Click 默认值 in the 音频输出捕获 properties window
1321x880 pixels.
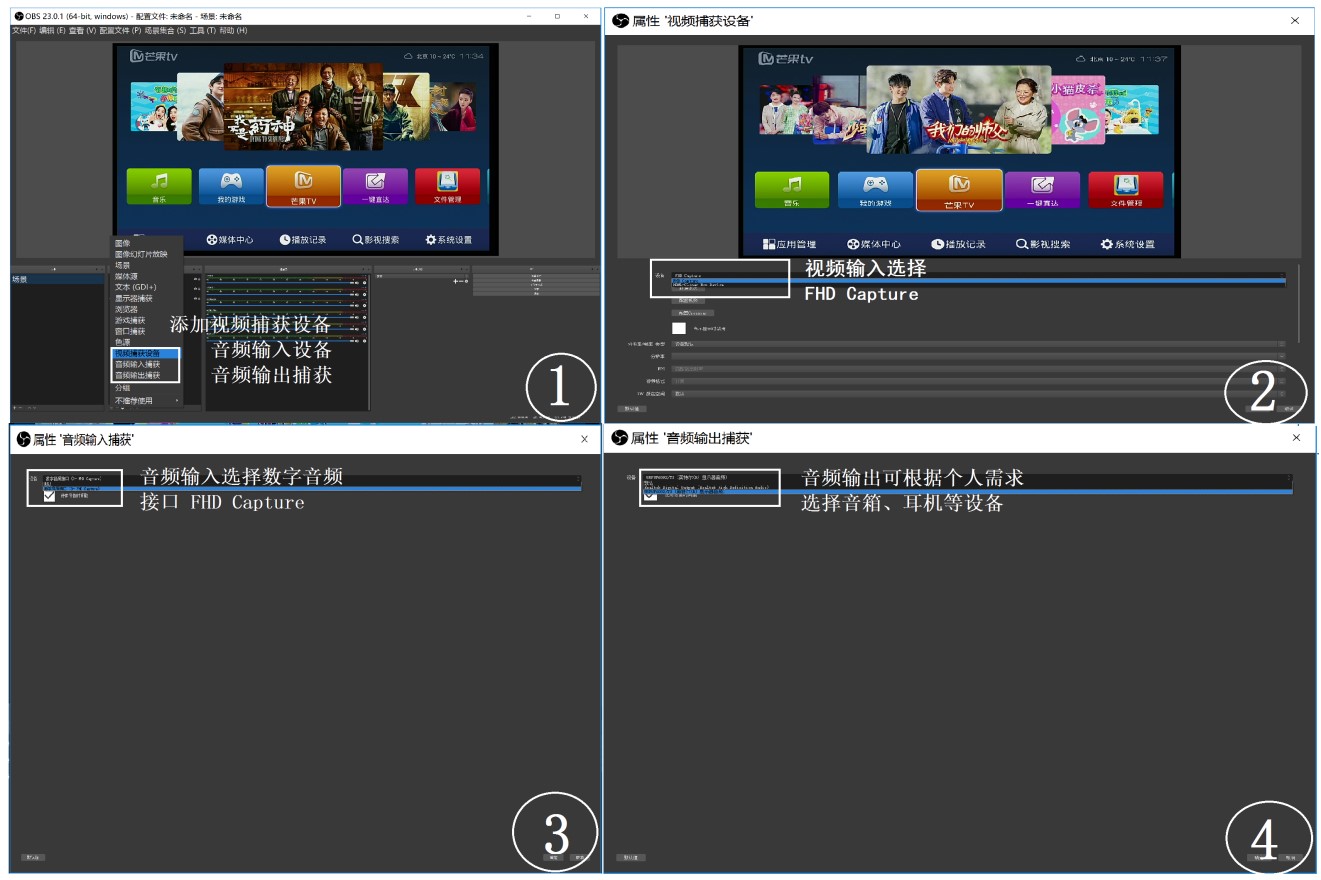(x=631, y=857)
